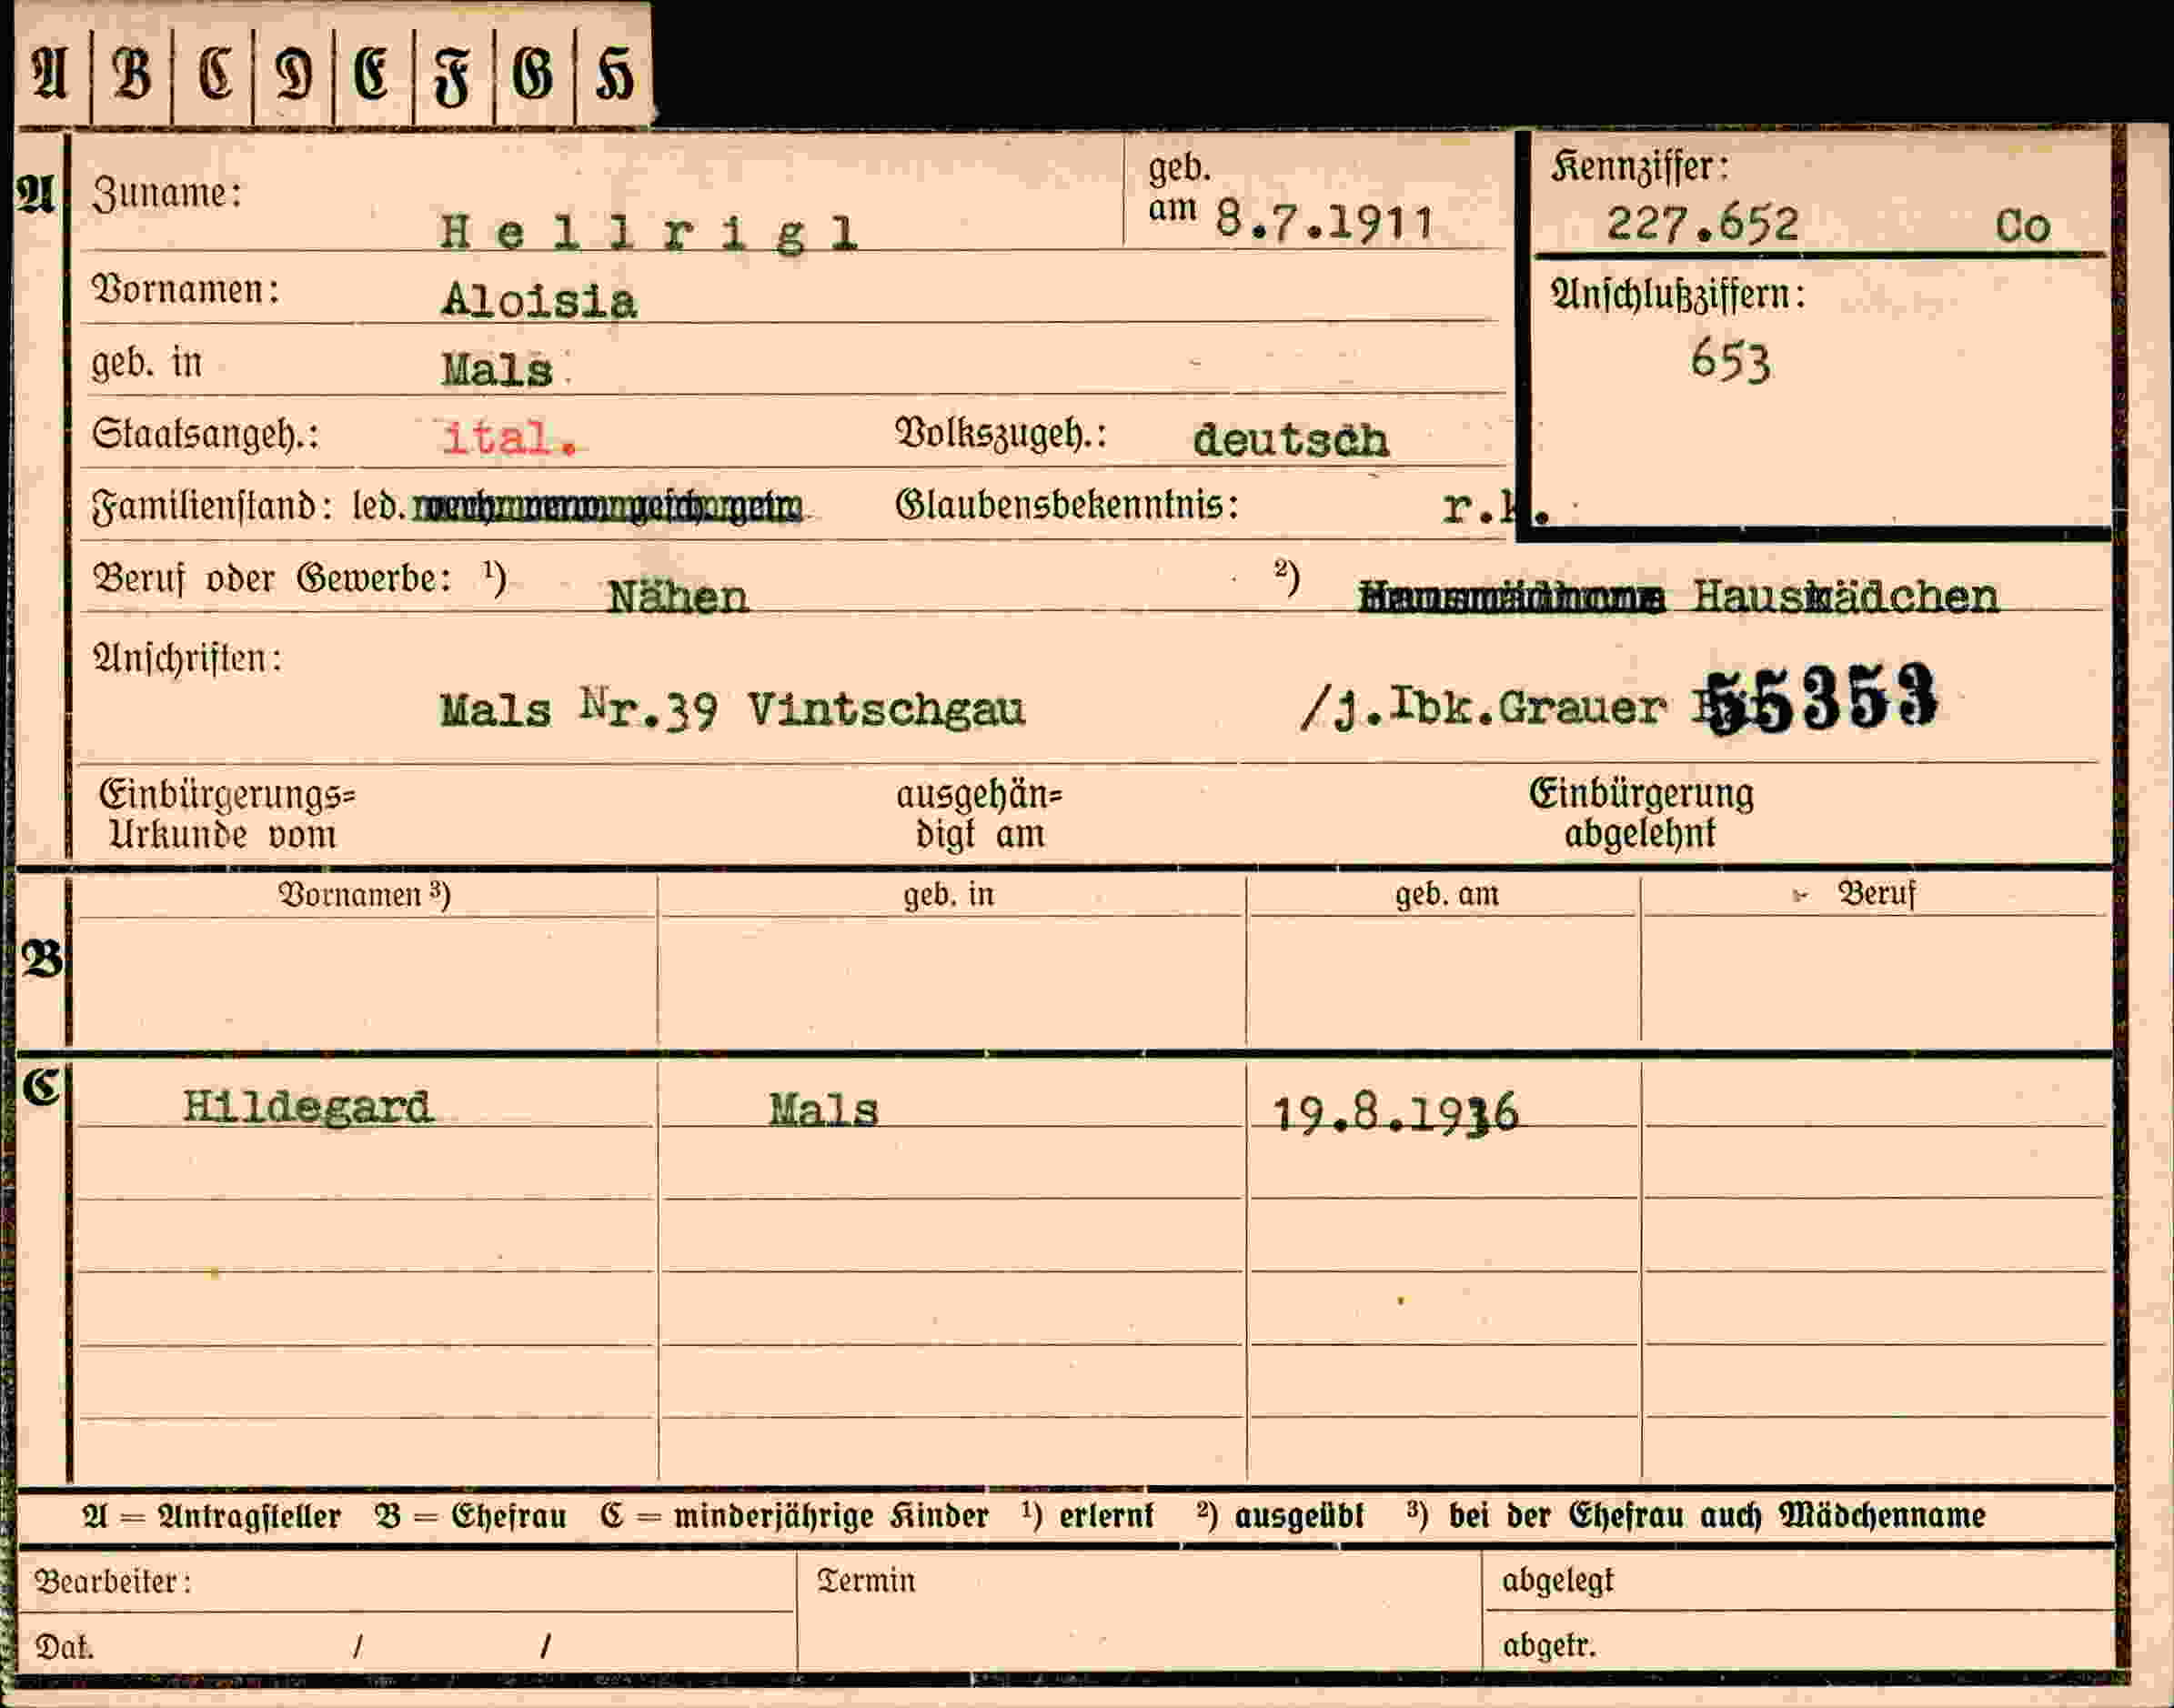This screenshot has width=2174, height=1708.
Task: Click the 'Glaubensbekenntnis:' label
Action: (x=1067, y=505)
